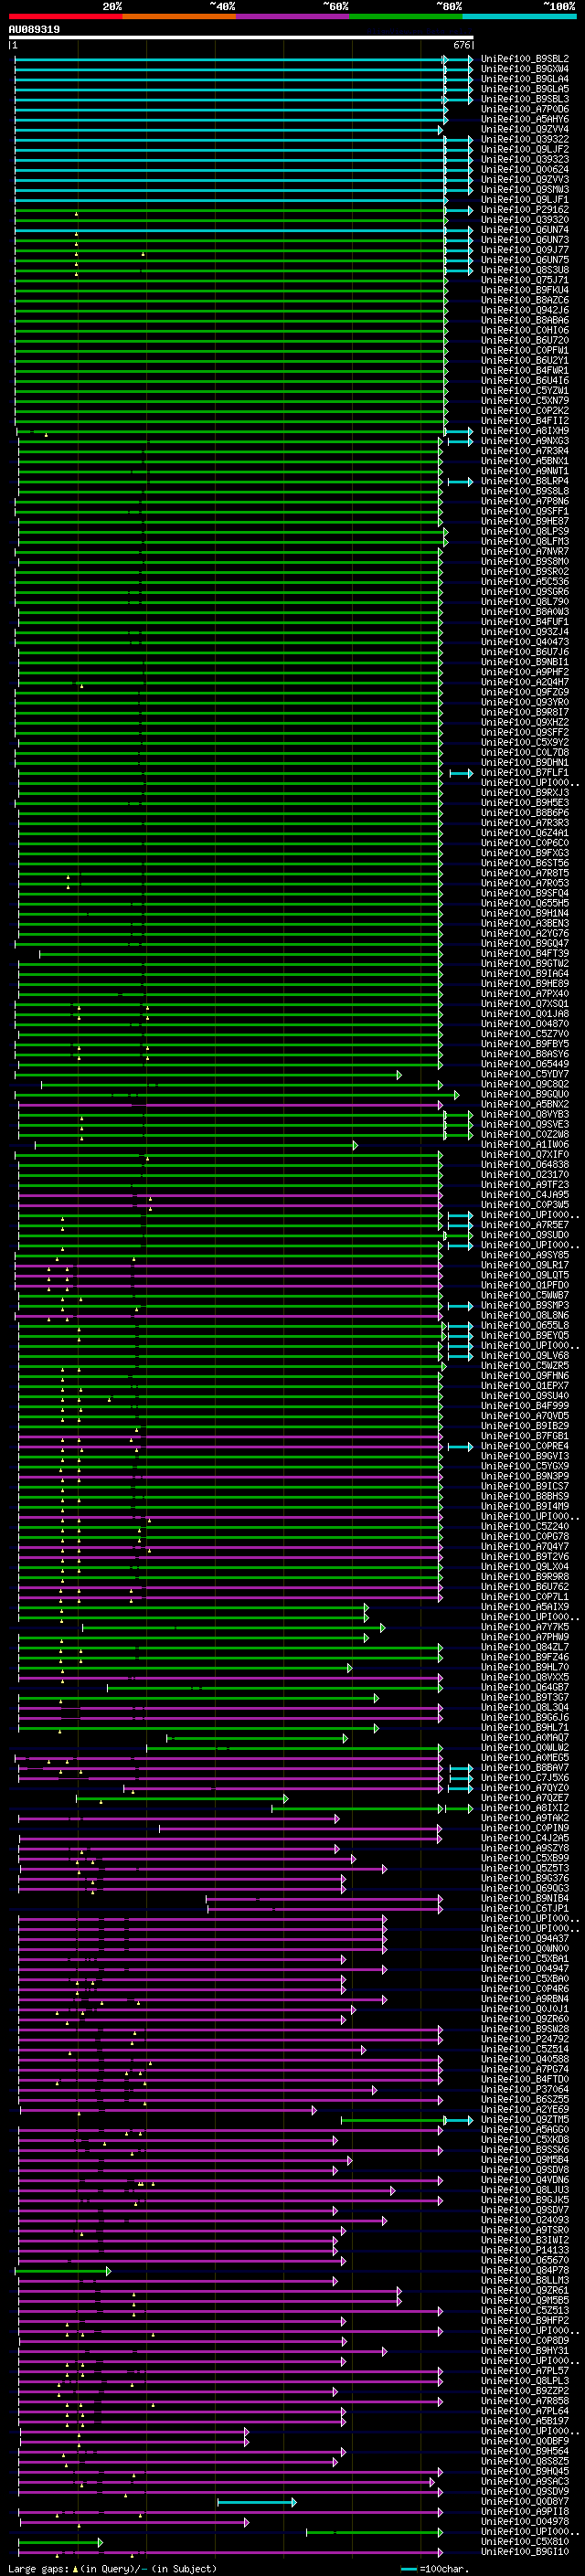The image size is (585, 2576).
Task: Click the label UniRef100_B8BAV7
Action: click(525, 1768)
